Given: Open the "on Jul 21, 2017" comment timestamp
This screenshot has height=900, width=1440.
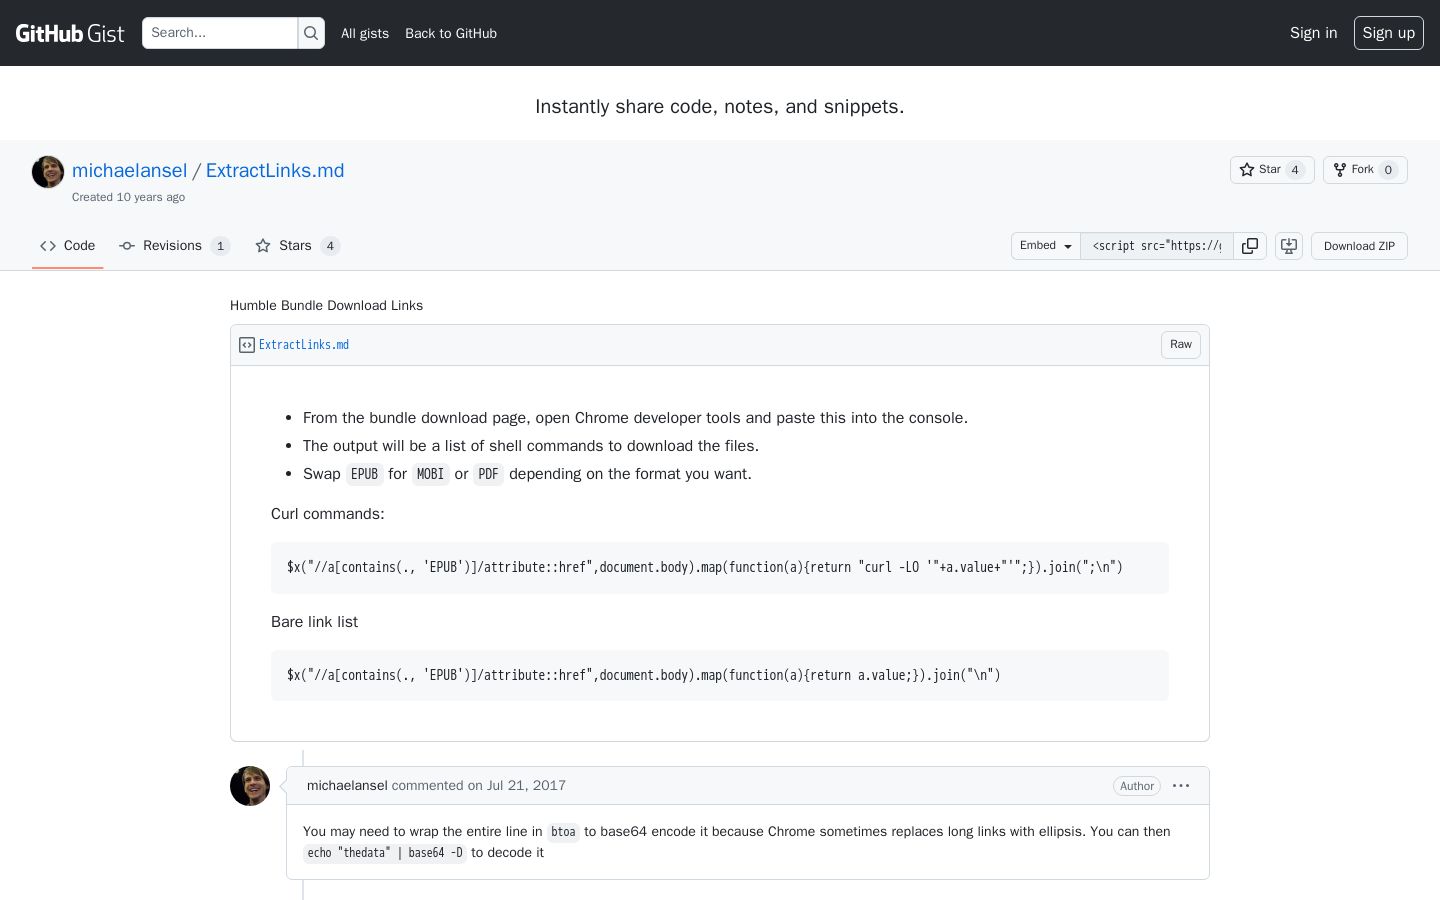Looking at the screenshot, I should click(x=517, y=786).
